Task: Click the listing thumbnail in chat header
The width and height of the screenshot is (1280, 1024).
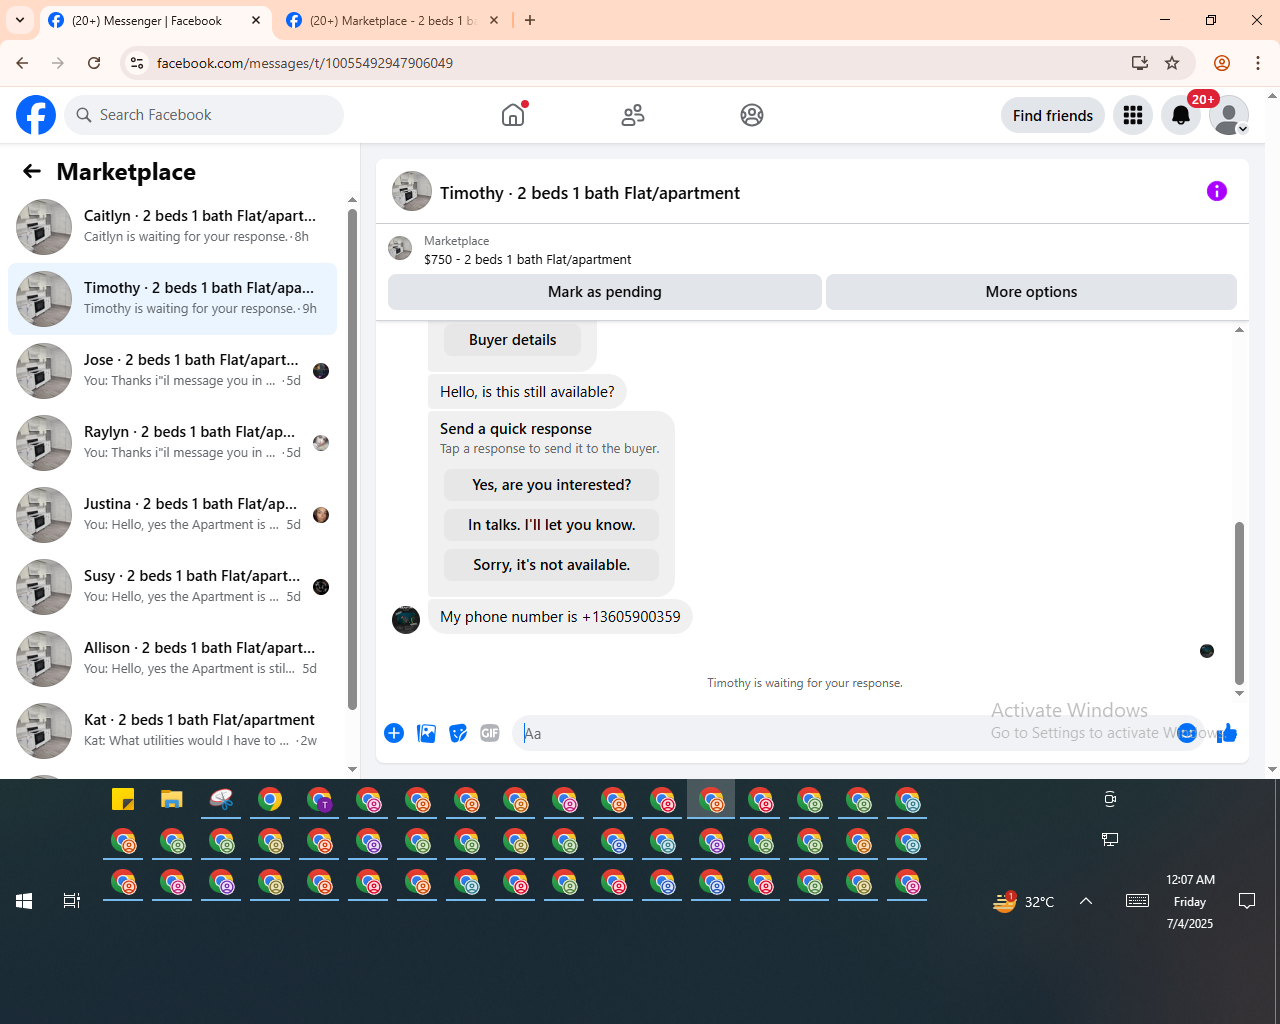Action: 412,191
